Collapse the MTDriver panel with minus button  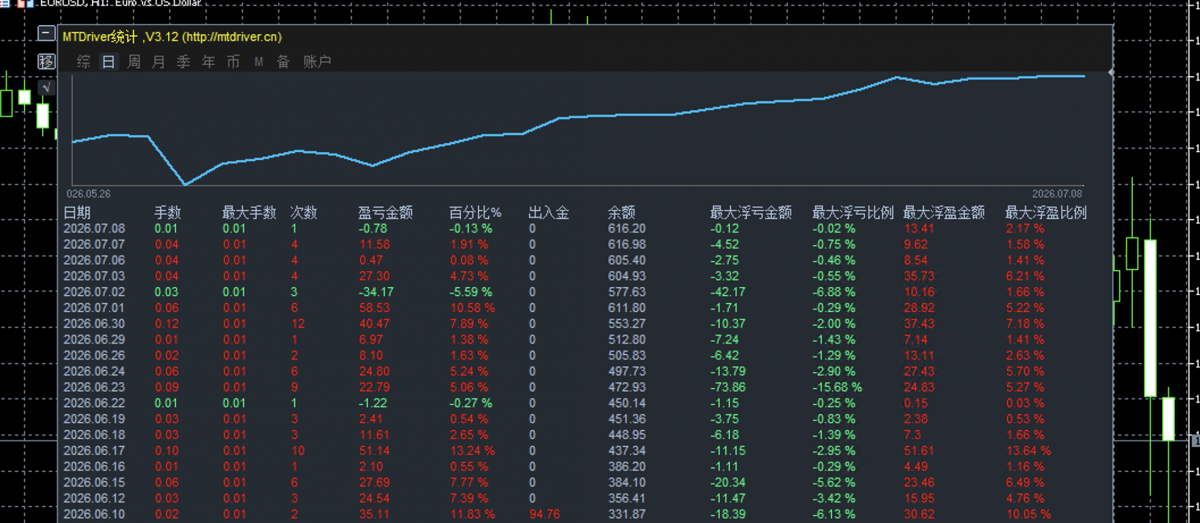tap(46, 34)
